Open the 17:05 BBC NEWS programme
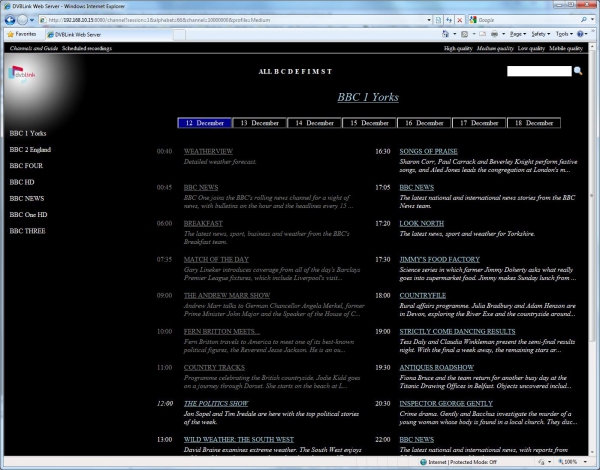 pos(417,188)
